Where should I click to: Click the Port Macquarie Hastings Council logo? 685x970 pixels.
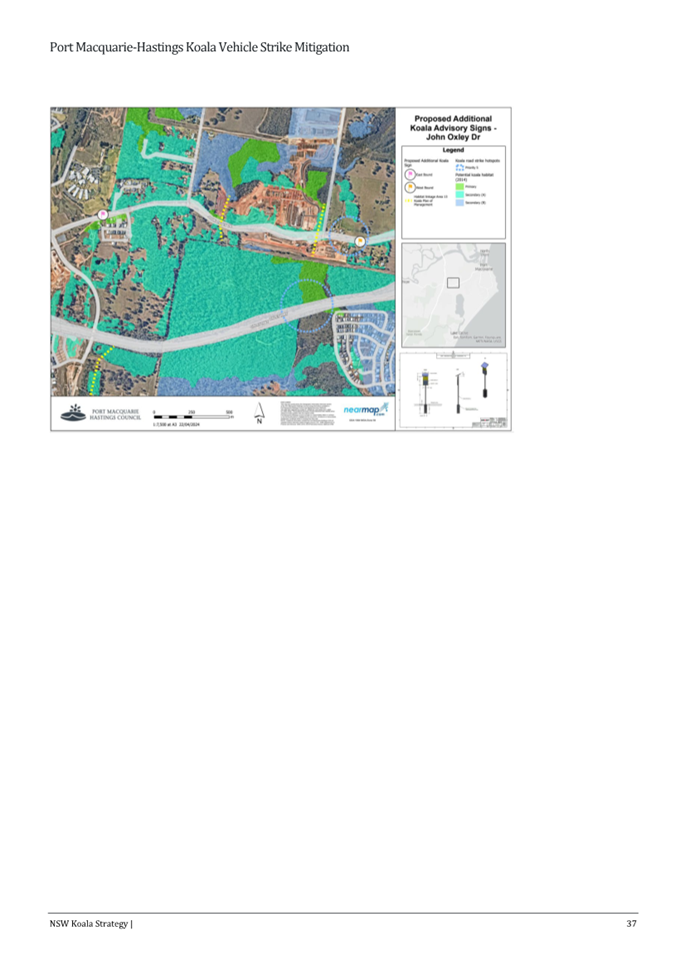[74, 413]
